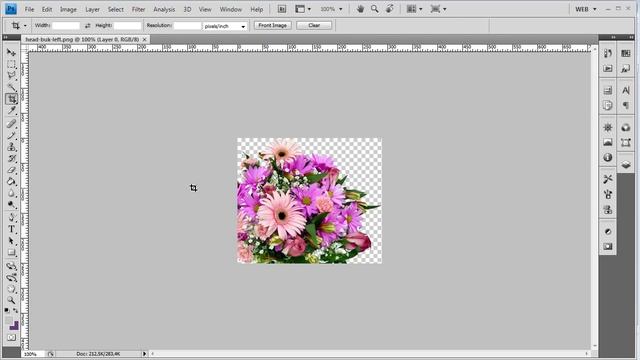Select the Healing Brush tool
The image size is (640, 360).
click(11, 124)
